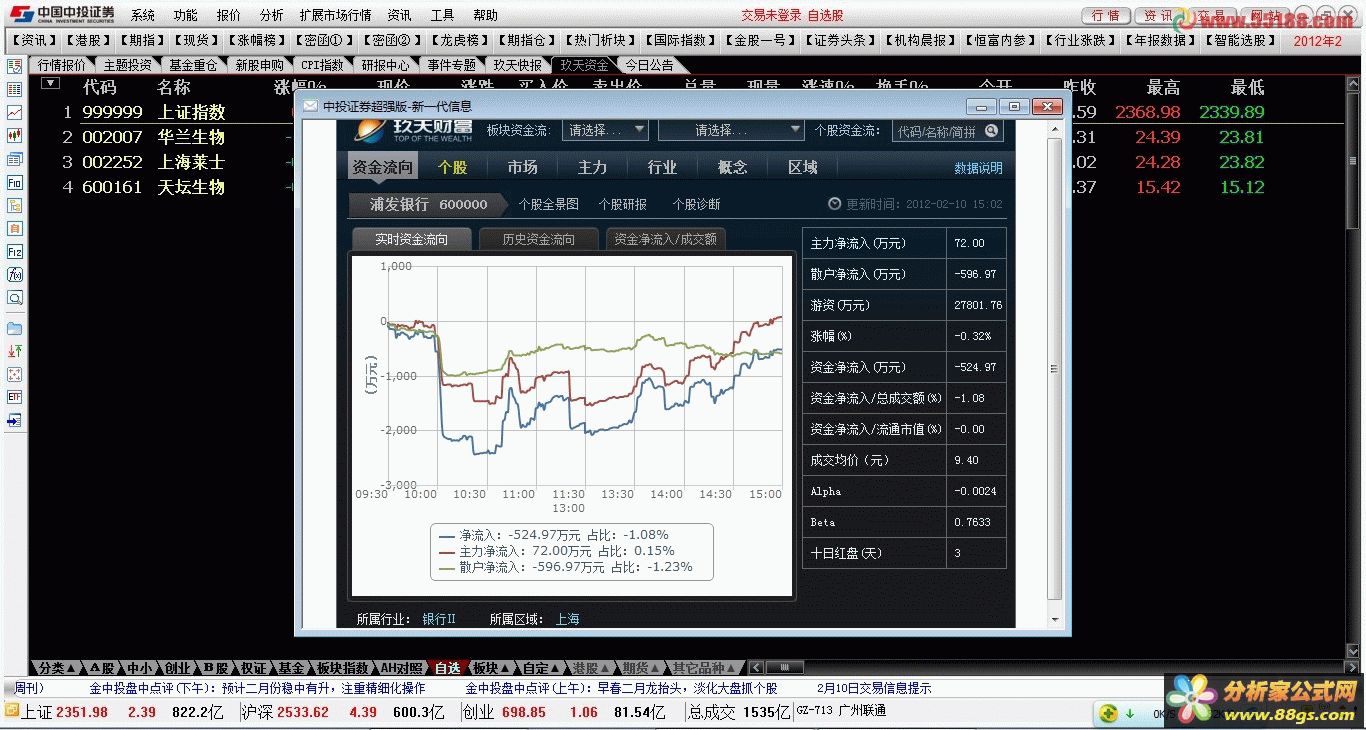Switch to the 行情报价 tab
Viewport: 1366px width, 730px height.
[x=62, y=65]
